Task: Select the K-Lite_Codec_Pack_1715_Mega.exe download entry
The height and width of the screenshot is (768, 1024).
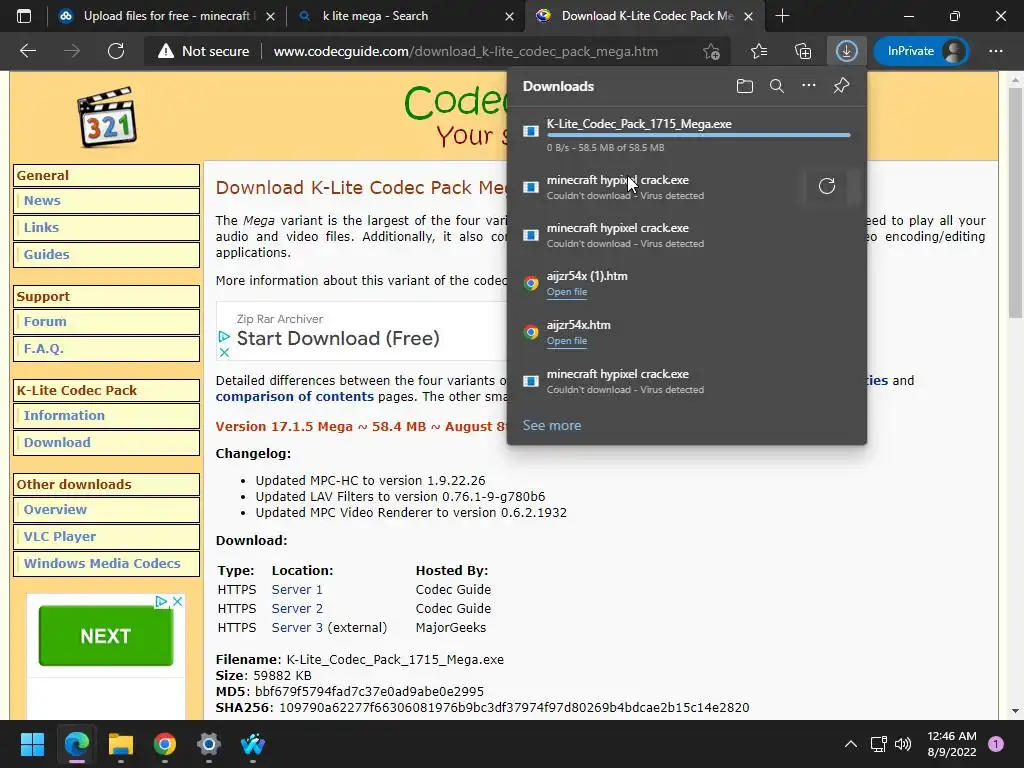Action: click(x=686, y=135)
